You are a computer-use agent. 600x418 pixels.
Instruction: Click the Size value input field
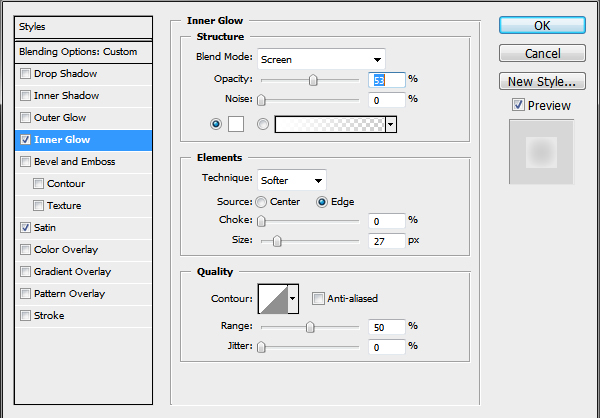386,241
